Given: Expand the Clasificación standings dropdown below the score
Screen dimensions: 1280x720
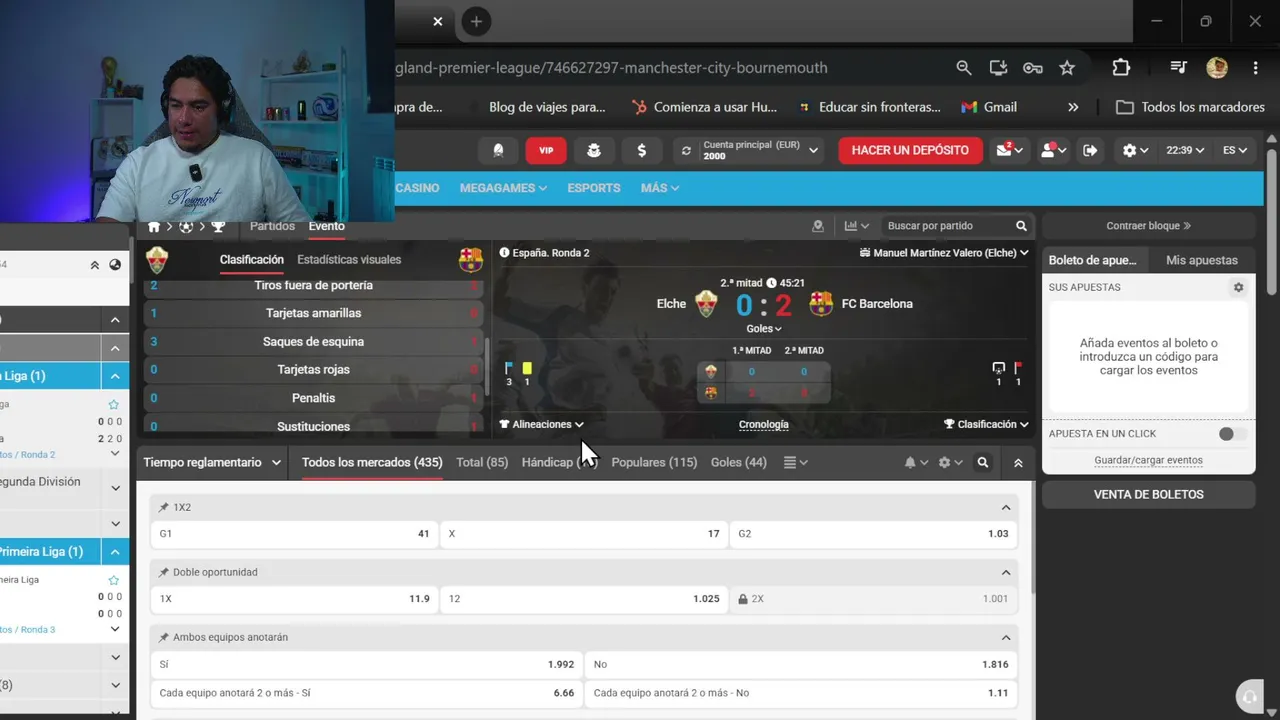Looking at the screenshot, I should (987, 424).
